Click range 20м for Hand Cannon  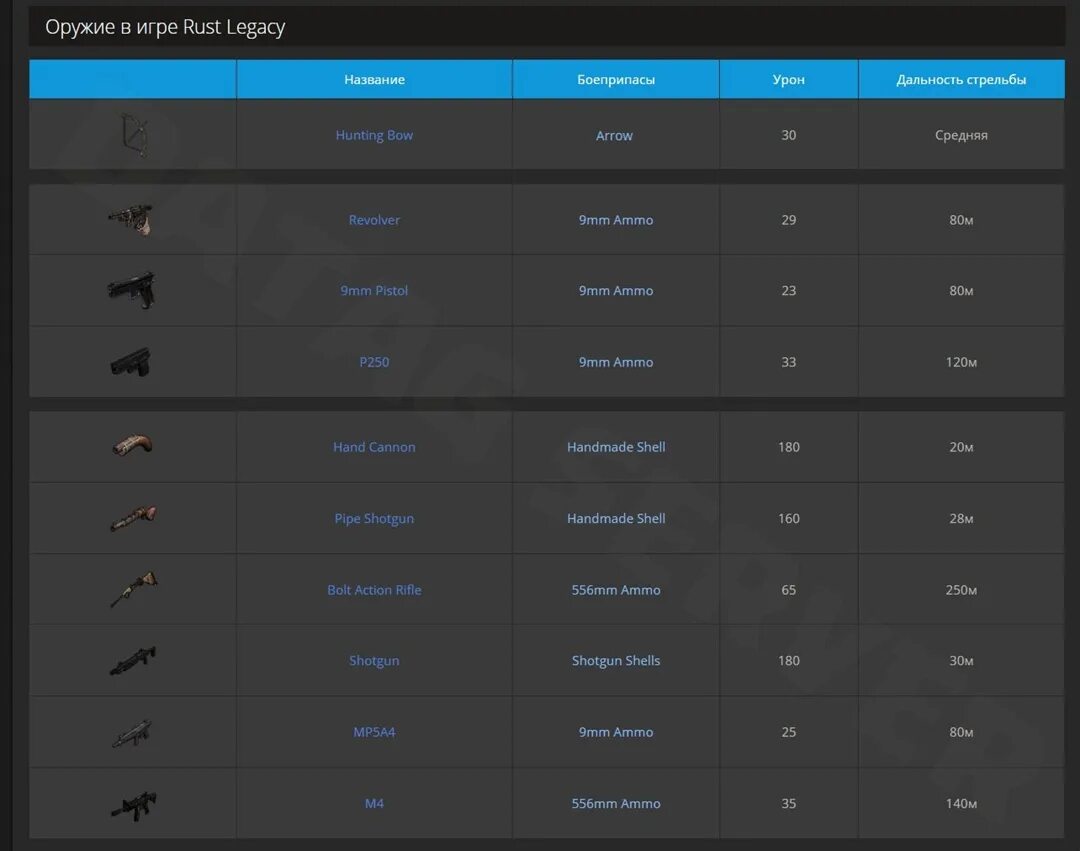point(961,447)
